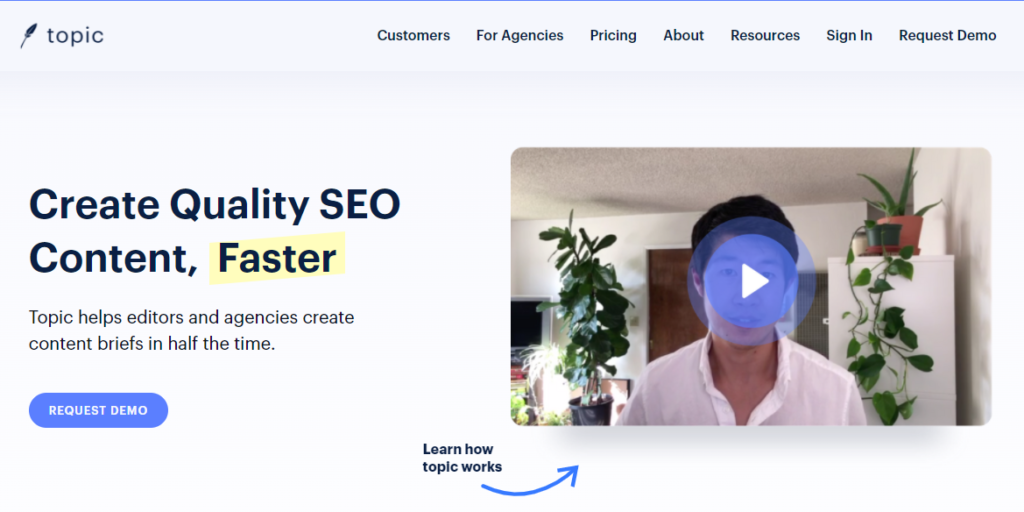Click Sign In link
Viewport: 1024px width, 512px height.
(849, 35)
